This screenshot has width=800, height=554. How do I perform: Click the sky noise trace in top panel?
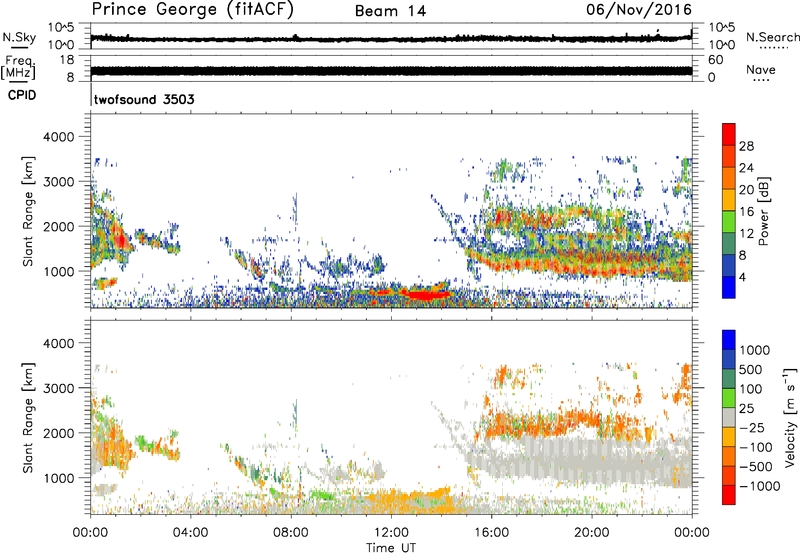(391, 38)
